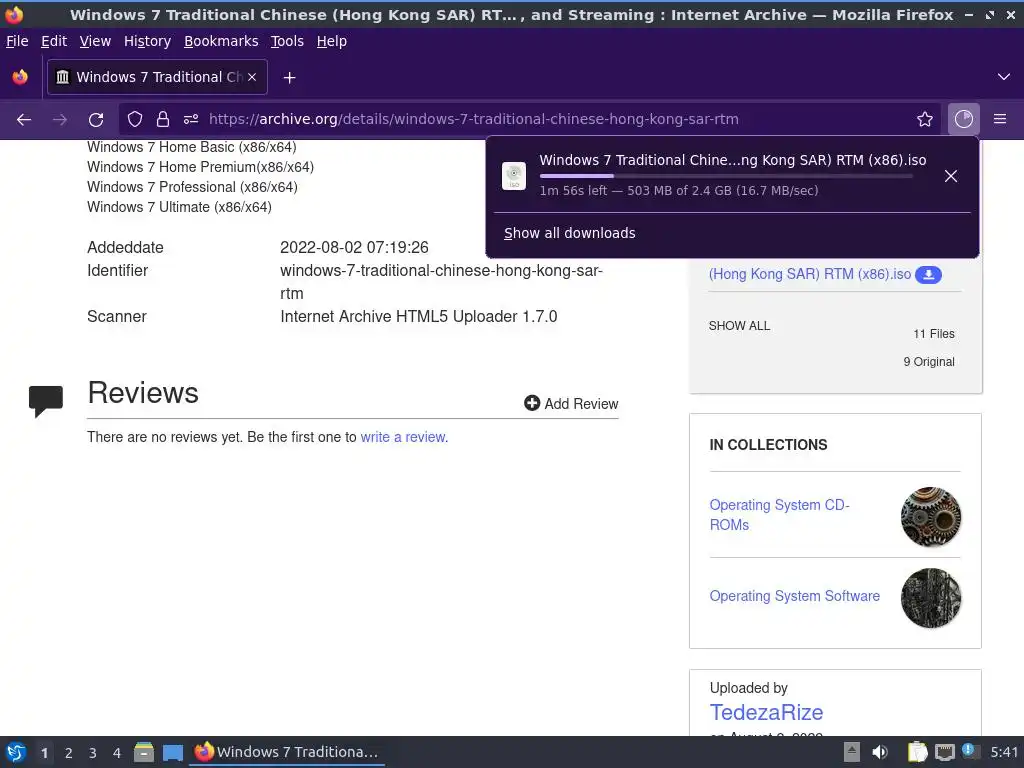Open the View menu
This screenshot has height=768, width=1024.
[95, 41]
